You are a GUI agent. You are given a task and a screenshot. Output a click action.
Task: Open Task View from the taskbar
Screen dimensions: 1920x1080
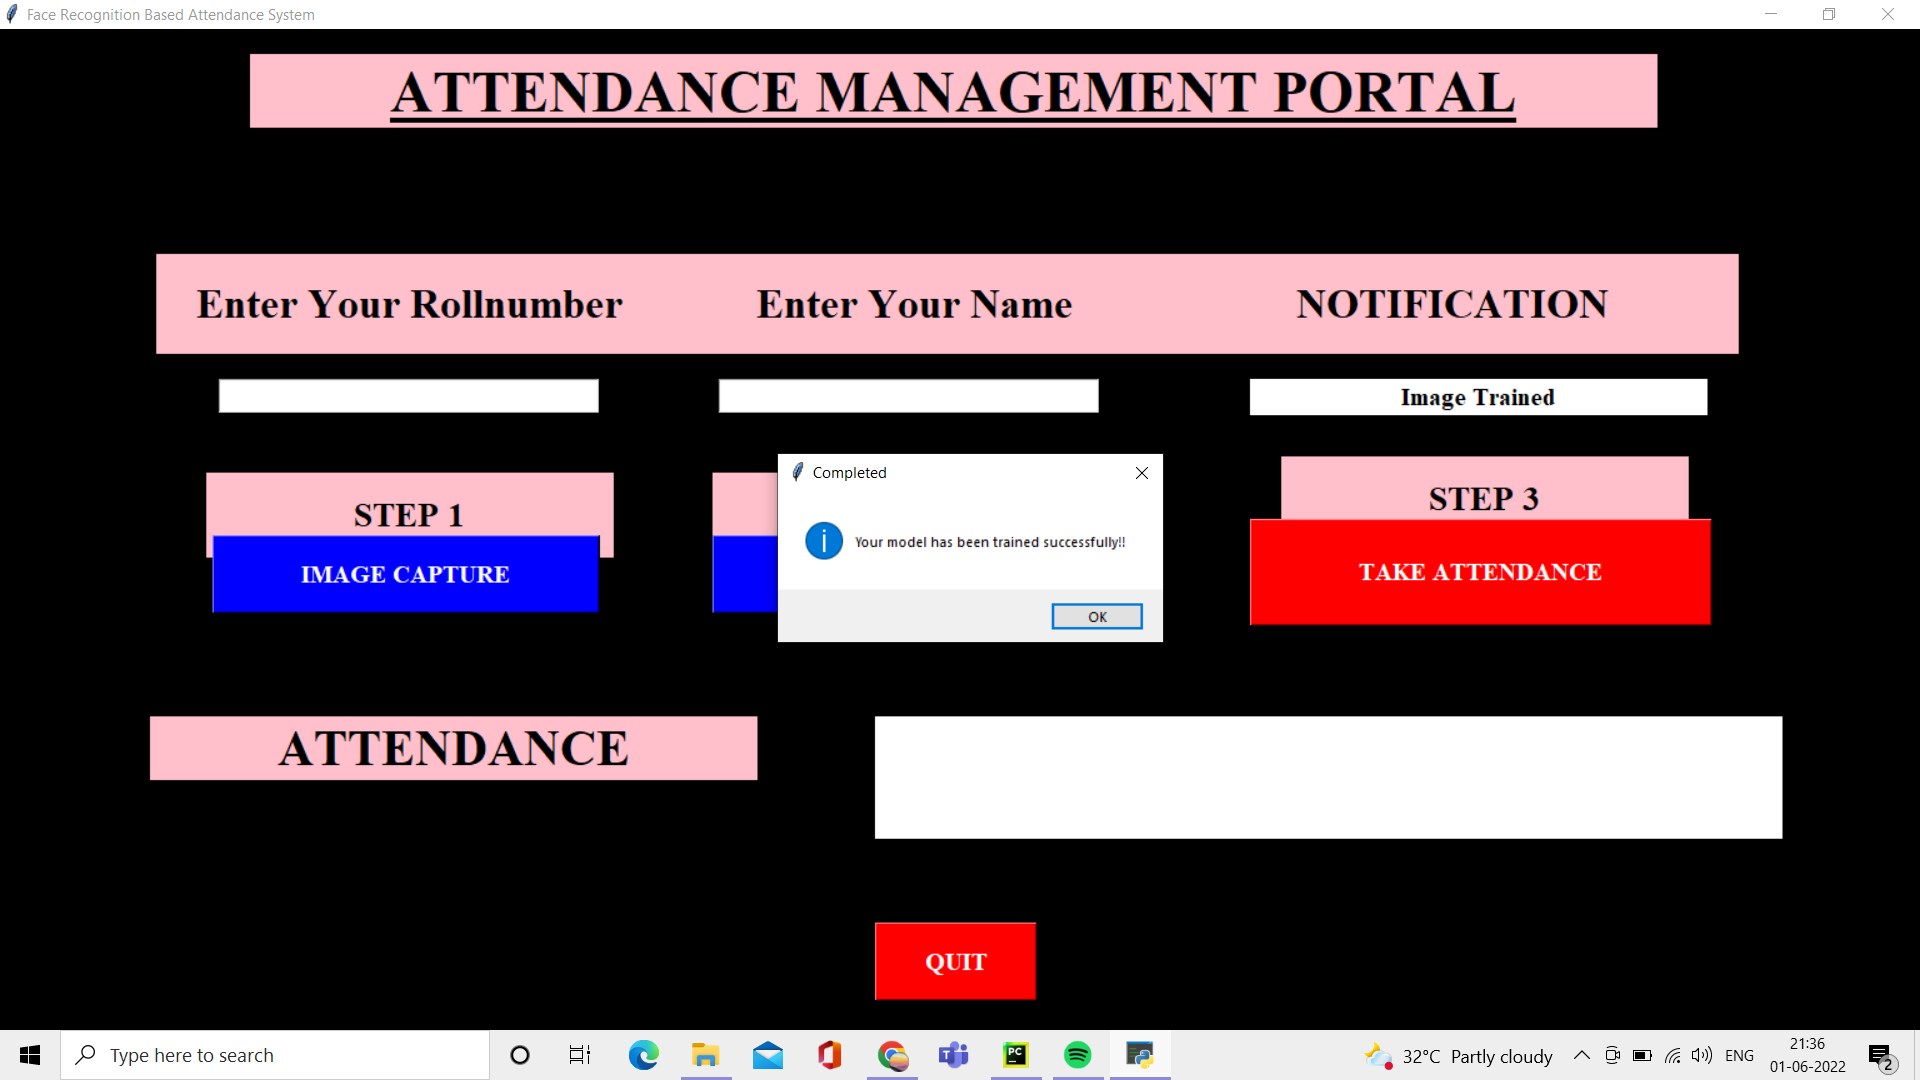point(579,1055)
